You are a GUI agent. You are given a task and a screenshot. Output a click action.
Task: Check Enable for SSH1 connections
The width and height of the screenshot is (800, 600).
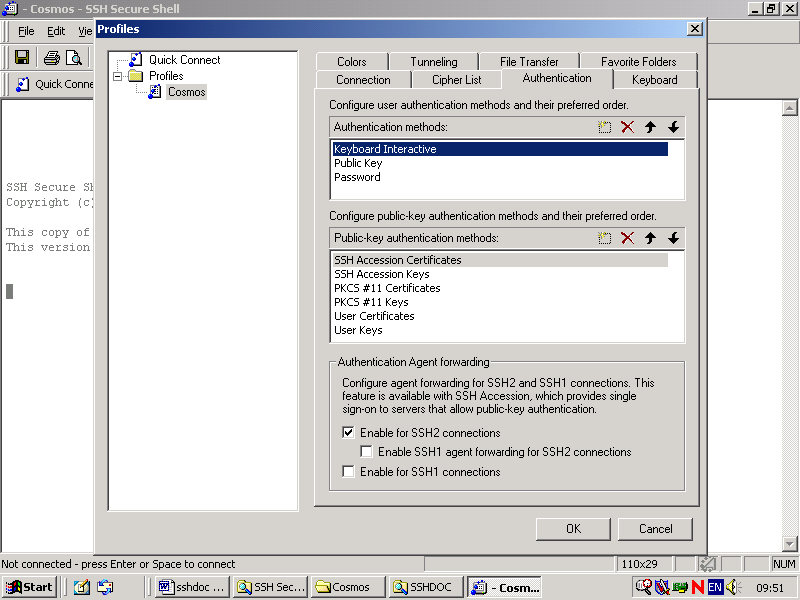click(x=349, y=472)
